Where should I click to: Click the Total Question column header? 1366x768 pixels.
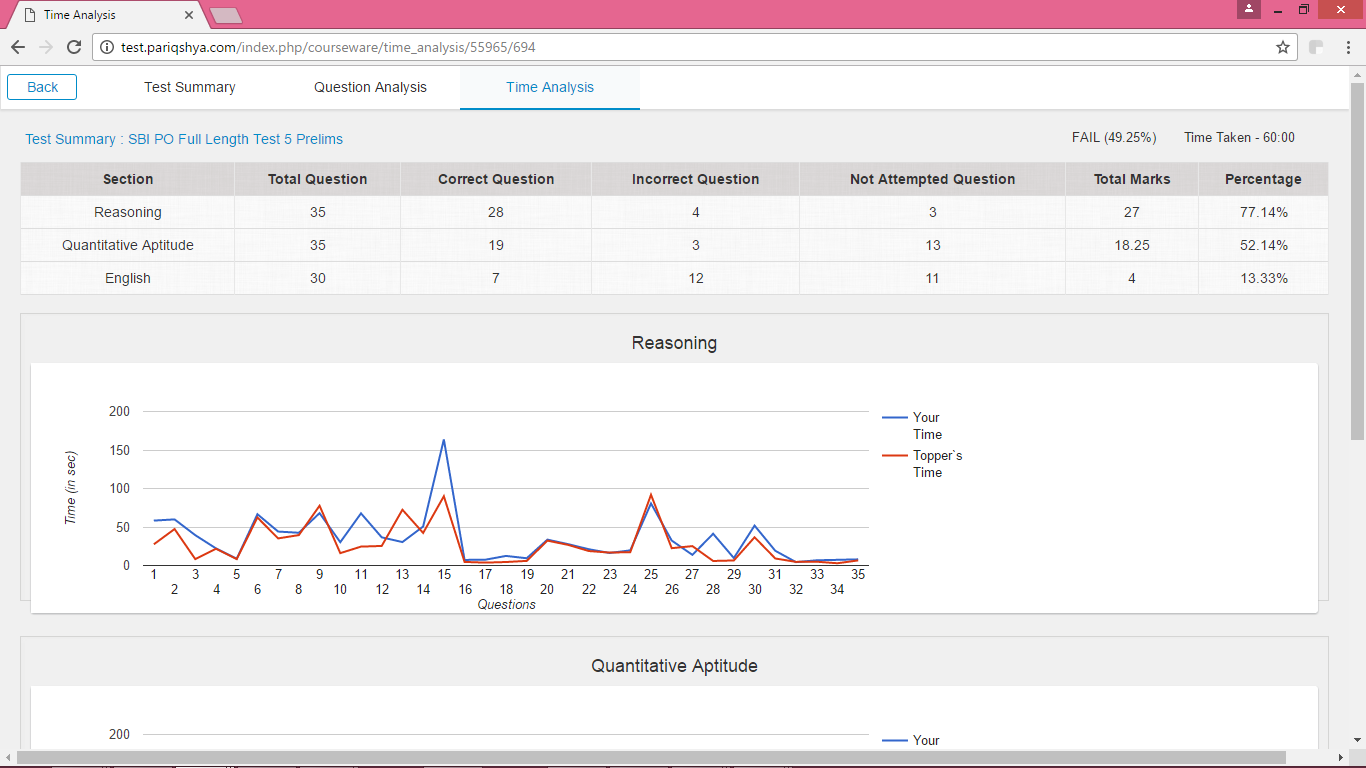point(317,179)
